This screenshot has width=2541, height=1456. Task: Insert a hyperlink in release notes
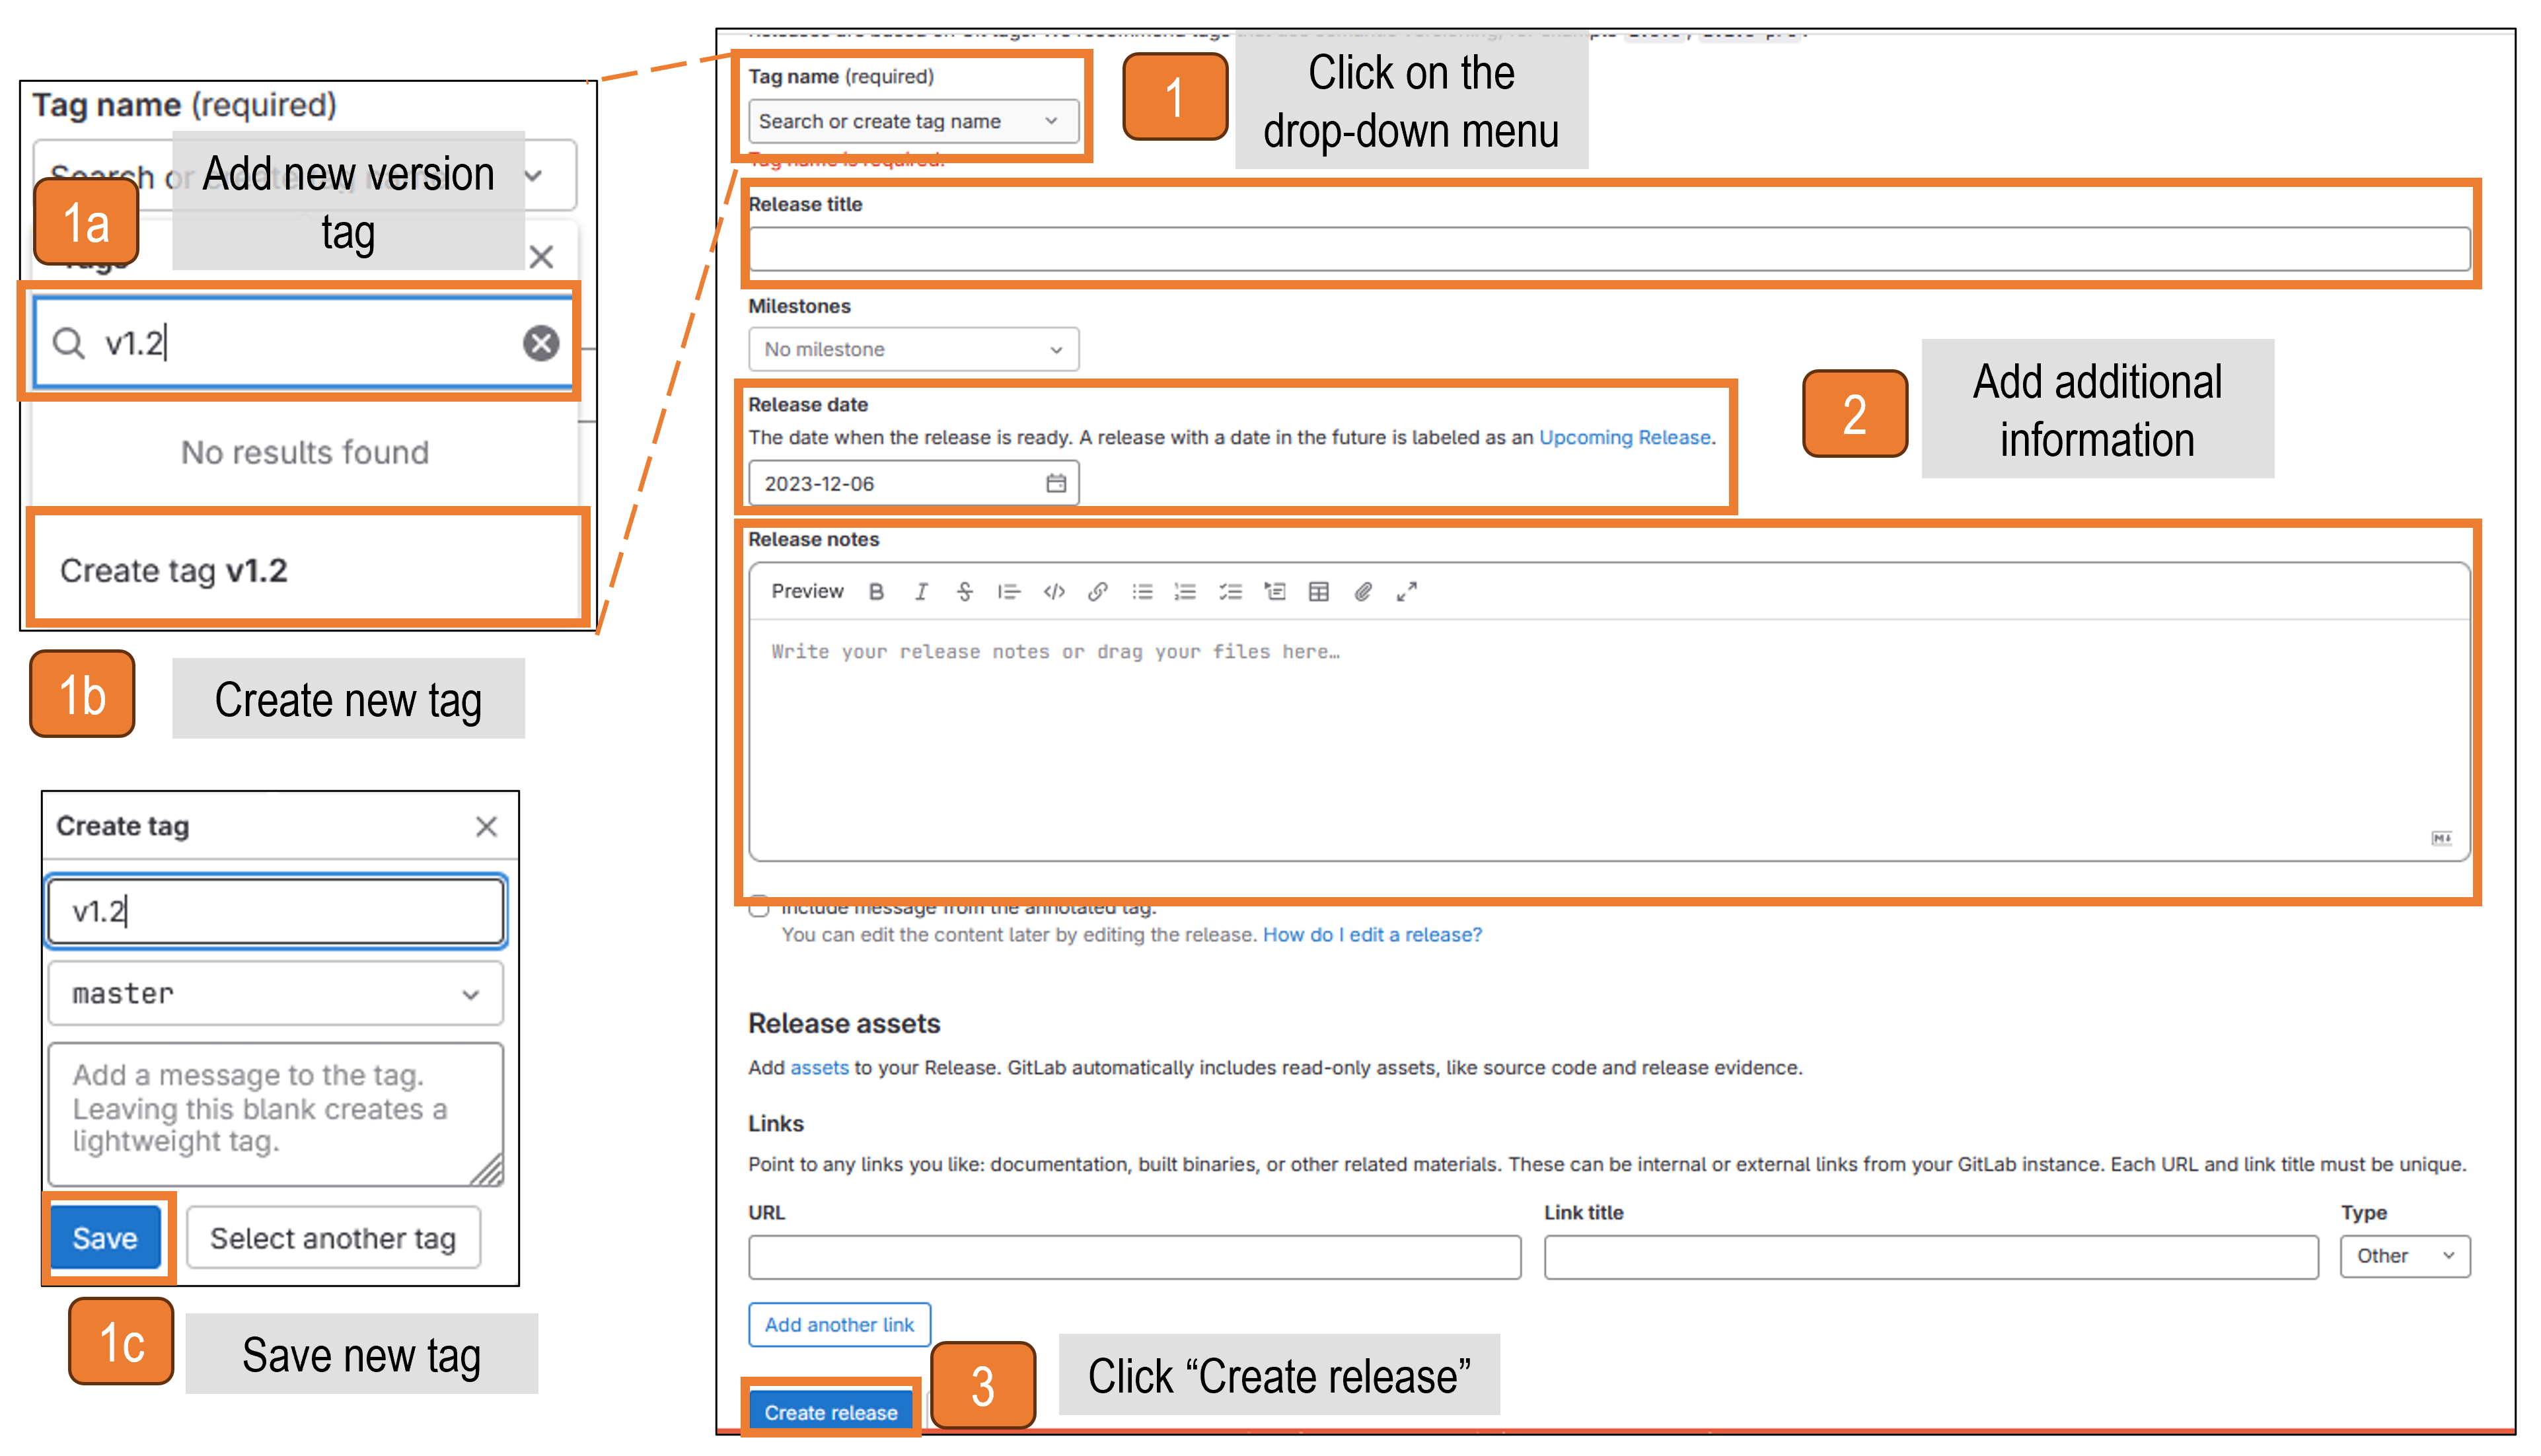coord(1098,592)
